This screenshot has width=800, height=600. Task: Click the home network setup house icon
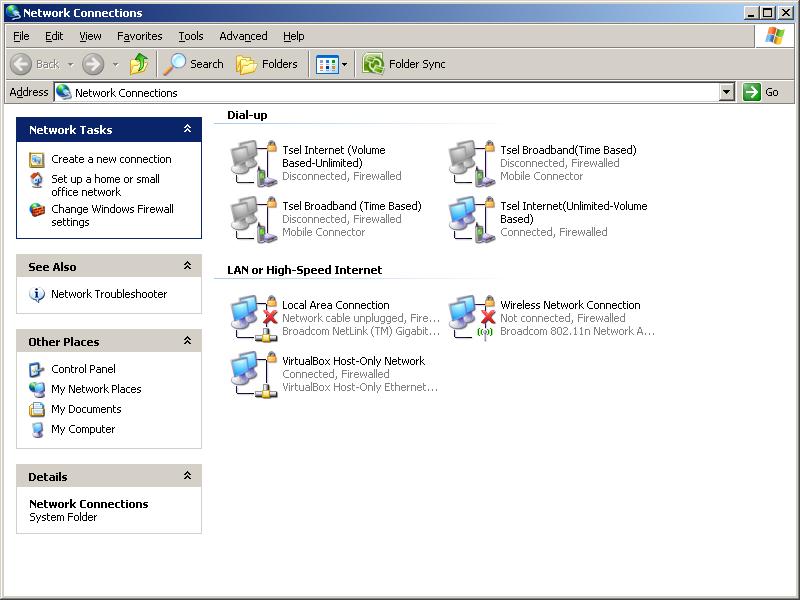pos(37,180)
